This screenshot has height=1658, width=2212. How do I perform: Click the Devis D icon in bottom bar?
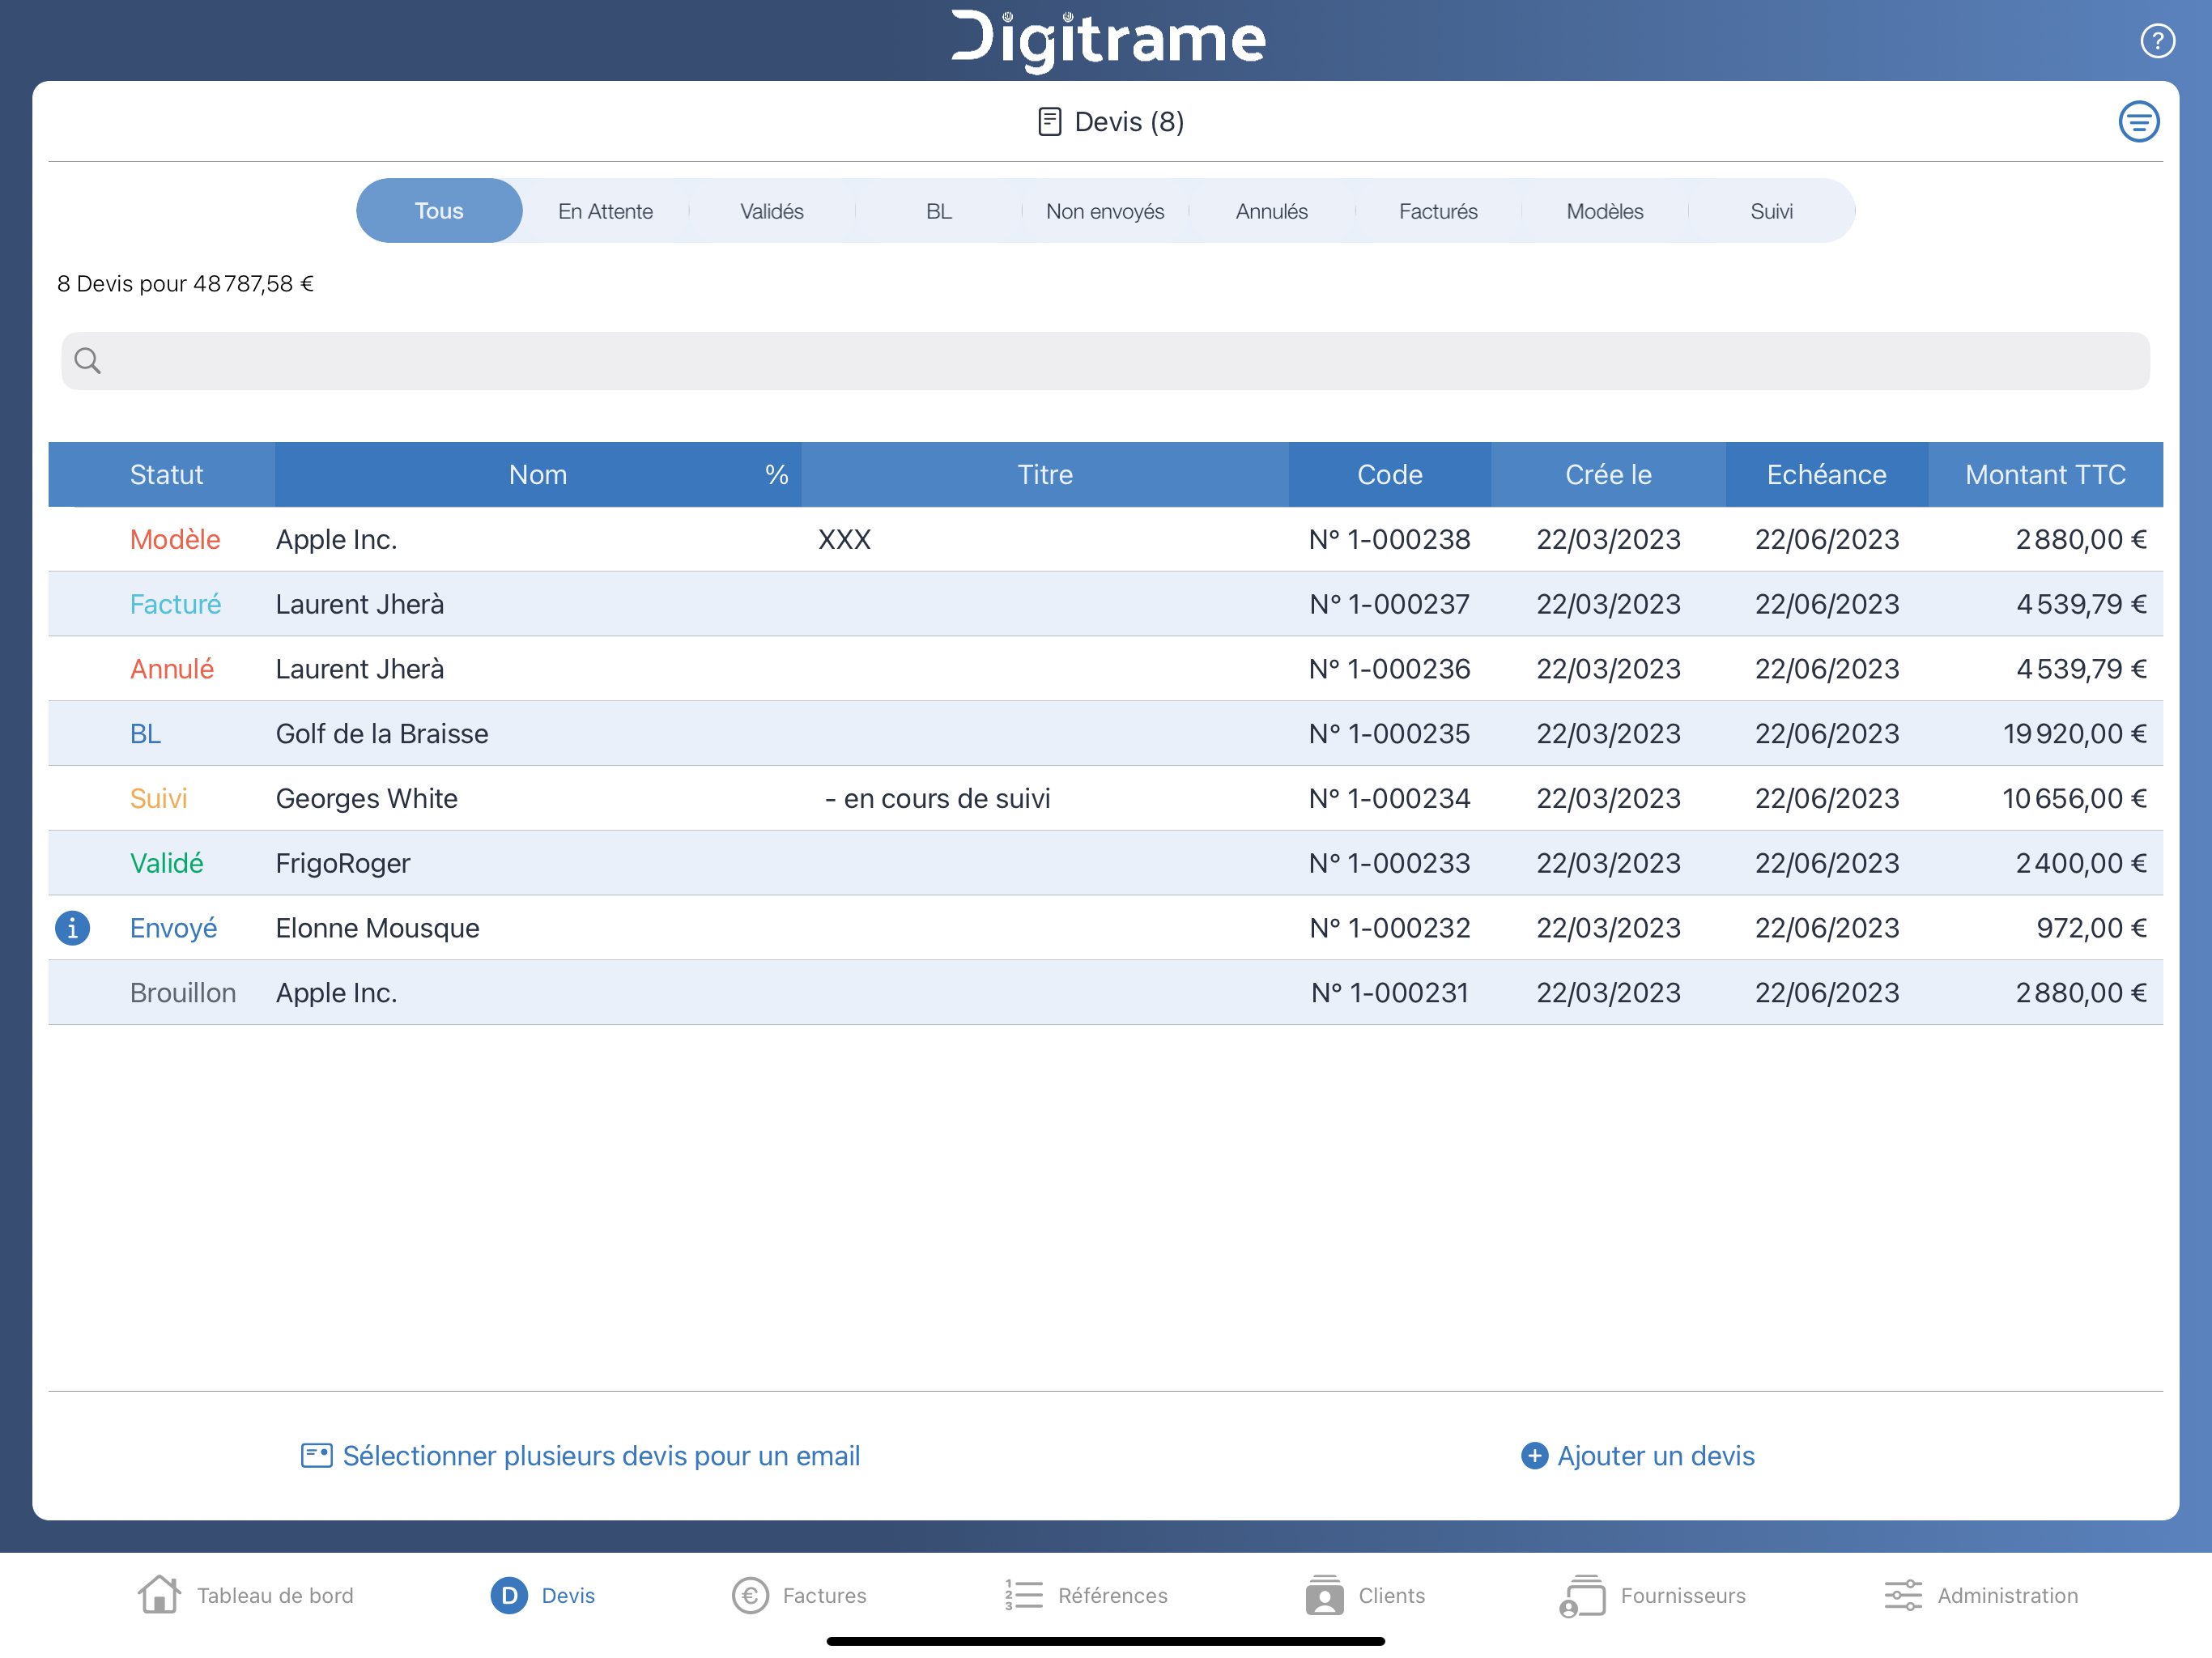coord(509,1595)
